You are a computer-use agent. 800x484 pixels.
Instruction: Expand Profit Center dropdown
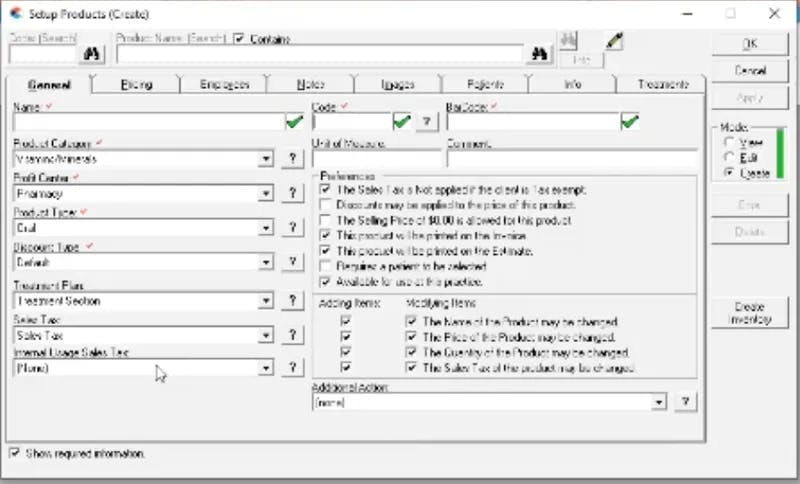tap(266, 193)
